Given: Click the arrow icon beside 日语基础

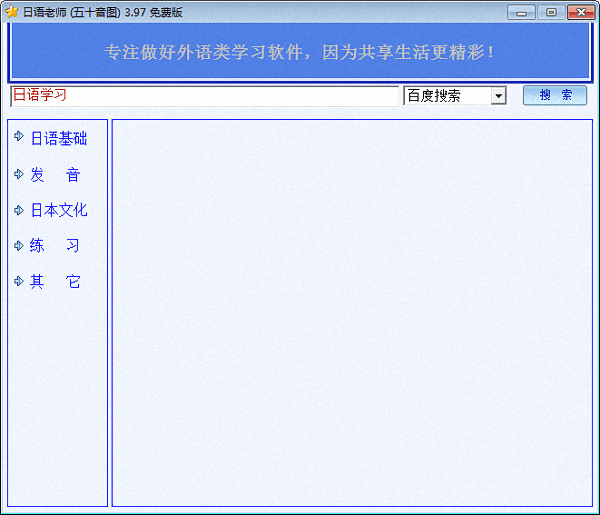Looking at the screenshot, I should pos(18,138).
